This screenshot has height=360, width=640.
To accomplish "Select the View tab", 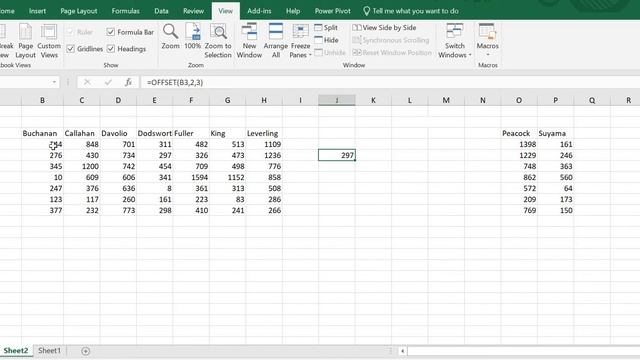I will pyautogui.click(x=225, y=11).
